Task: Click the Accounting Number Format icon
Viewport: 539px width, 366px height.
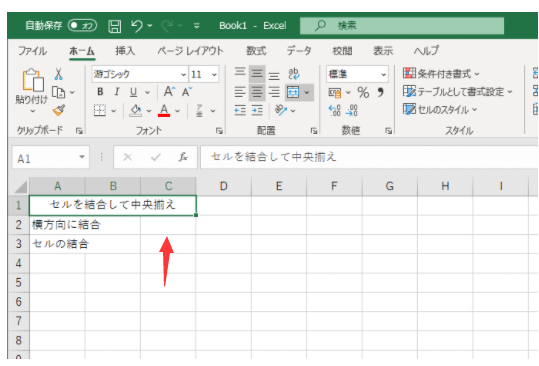Action: 335,92
